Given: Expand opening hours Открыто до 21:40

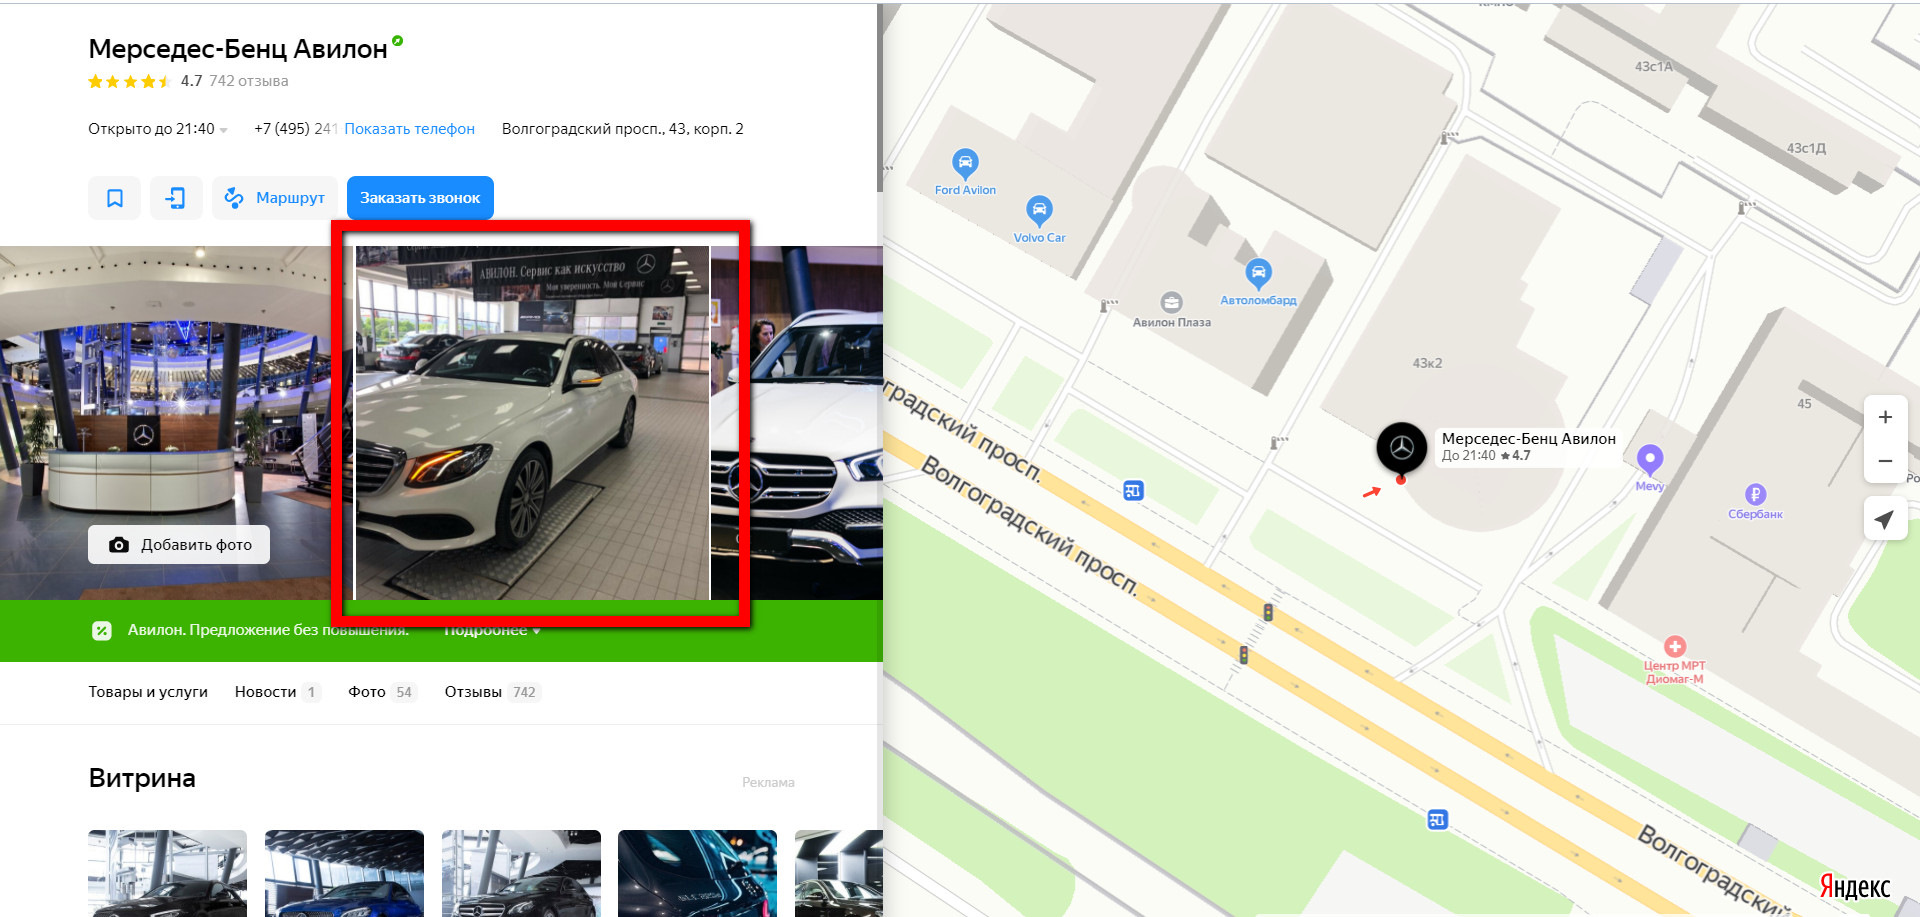Looking at the screenshot, I should (x=157, y=129).
